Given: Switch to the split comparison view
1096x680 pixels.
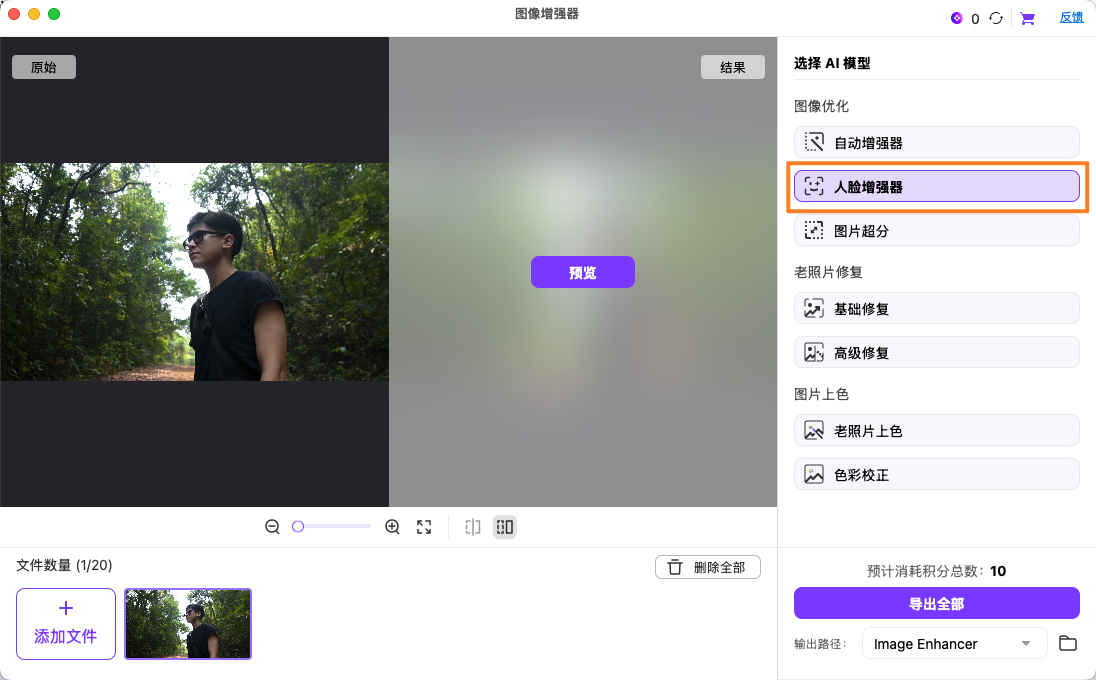Looking at the screenshot, I should point(472,526).
